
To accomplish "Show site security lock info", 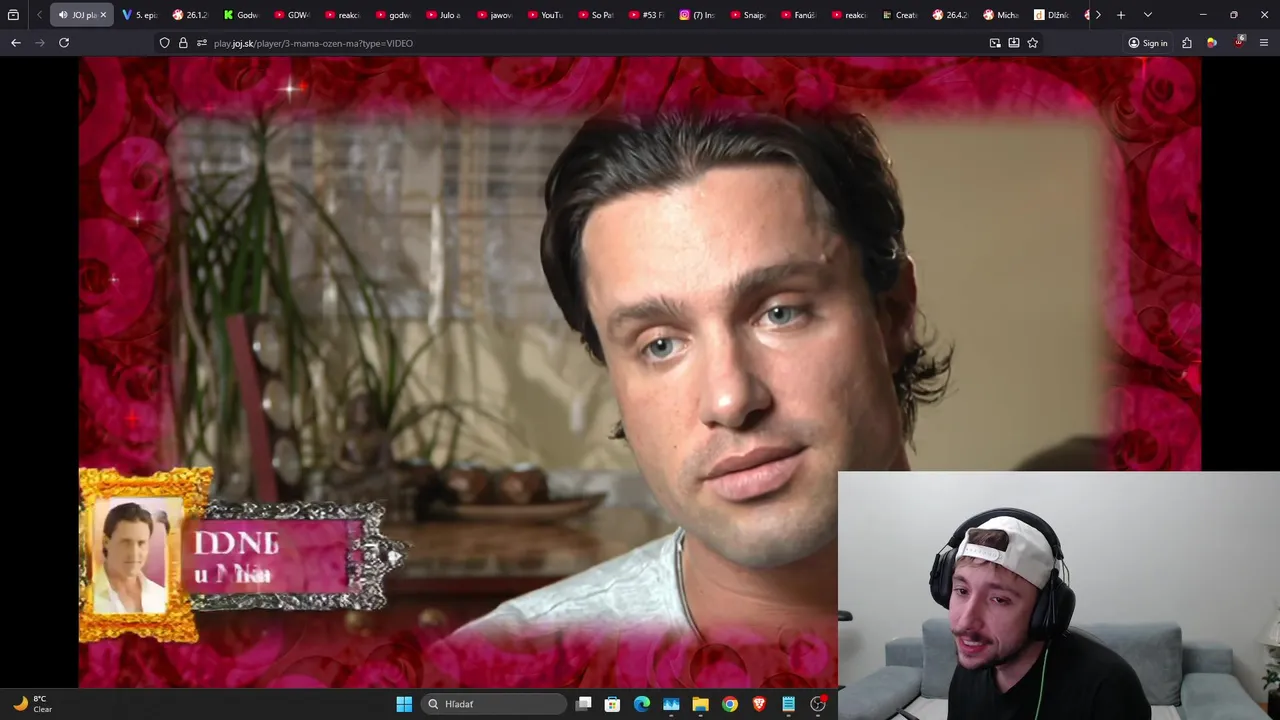I will (183, 43).
